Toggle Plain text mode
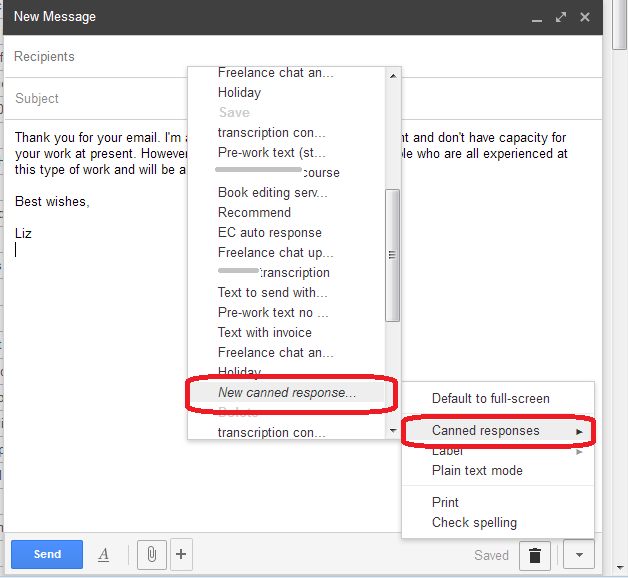 coord(477,470)
